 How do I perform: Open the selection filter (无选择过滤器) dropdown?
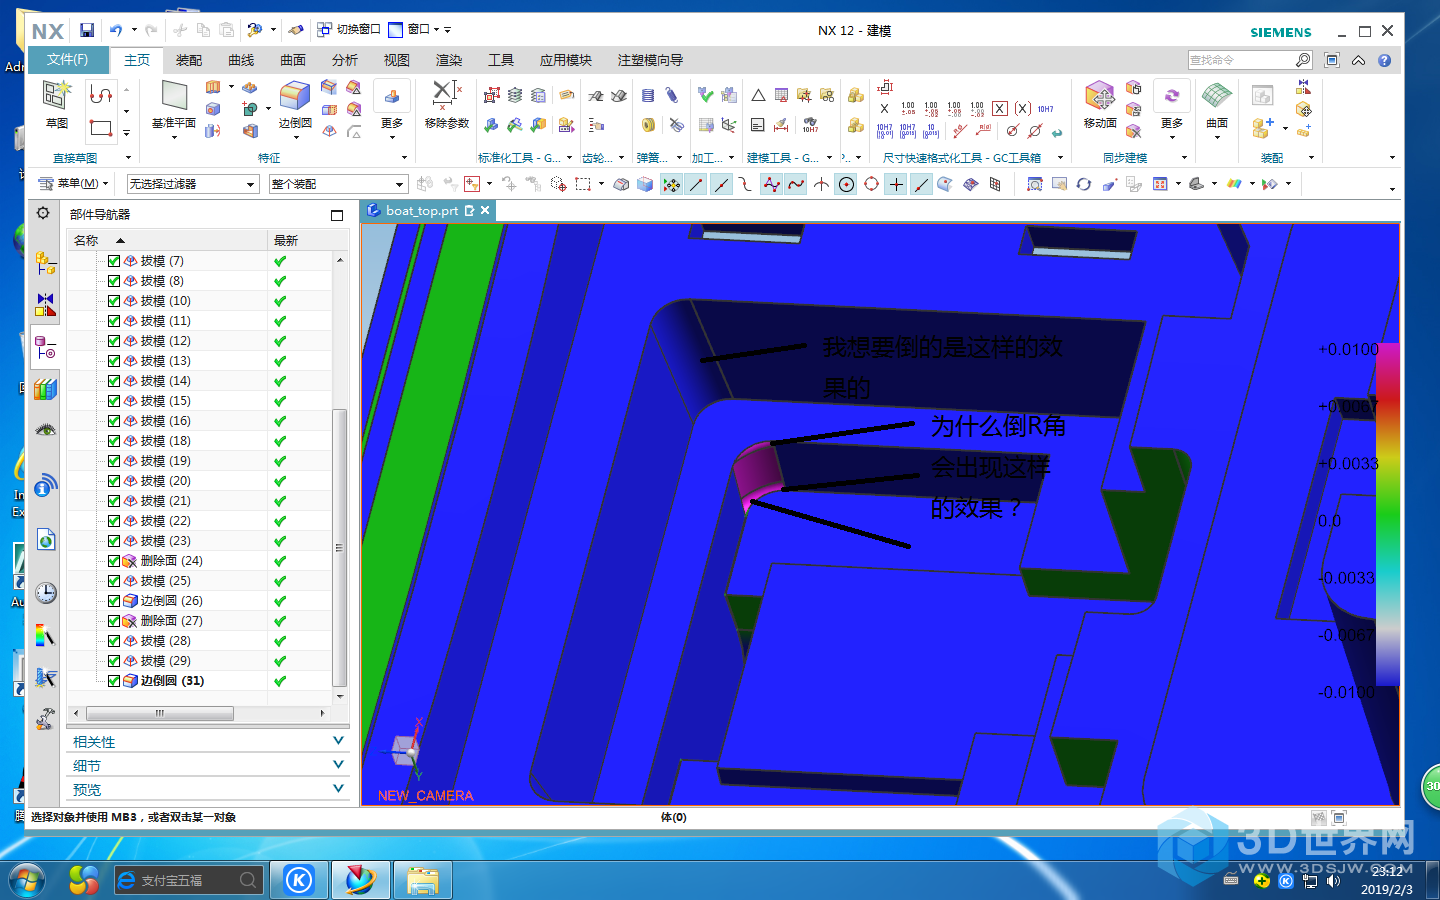tap(193, 184)
